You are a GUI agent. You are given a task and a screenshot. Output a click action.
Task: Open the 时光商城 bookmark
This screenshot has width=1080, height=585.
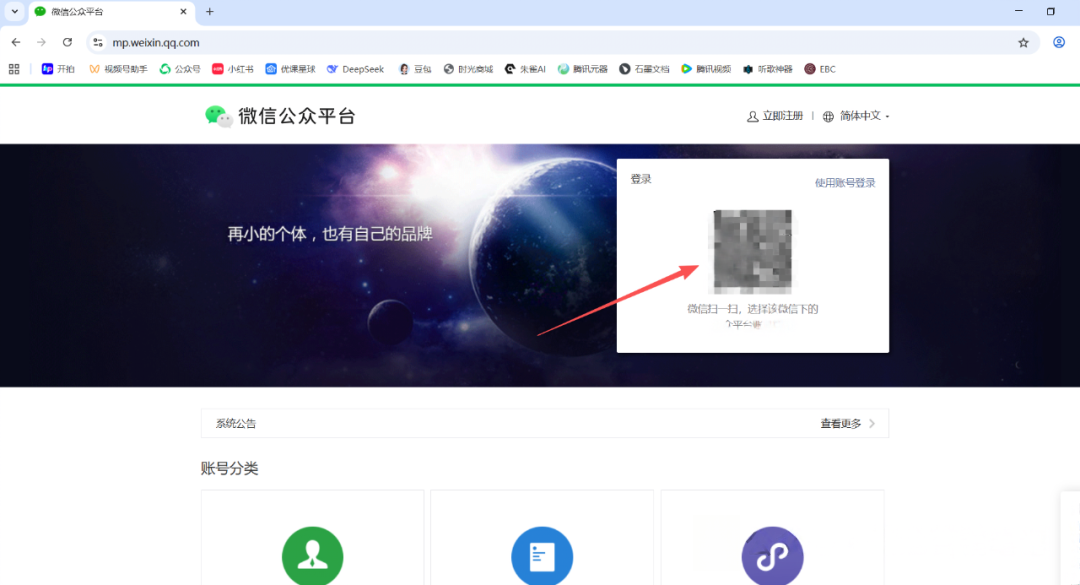(468, 69)
